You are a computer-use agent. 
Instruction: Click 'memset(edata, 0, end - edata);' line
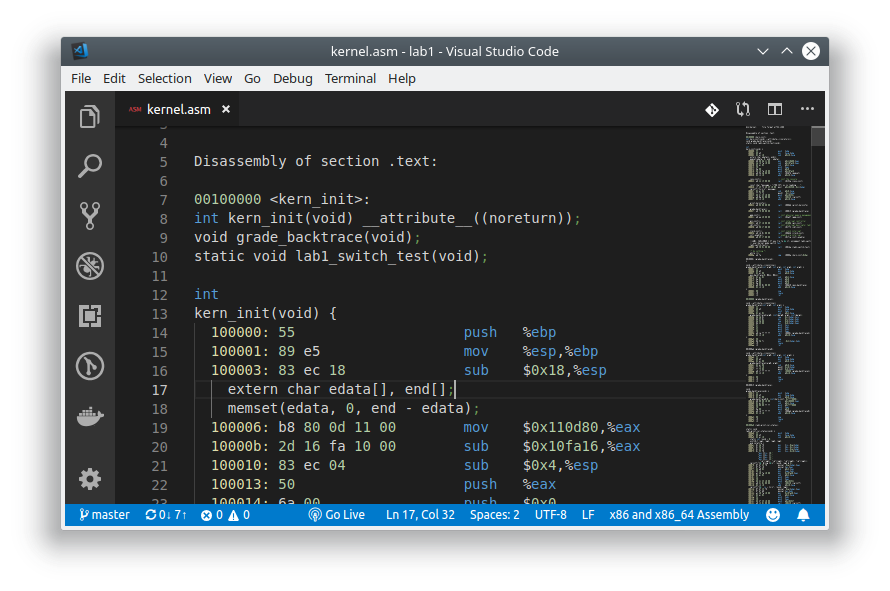point(354,408)
